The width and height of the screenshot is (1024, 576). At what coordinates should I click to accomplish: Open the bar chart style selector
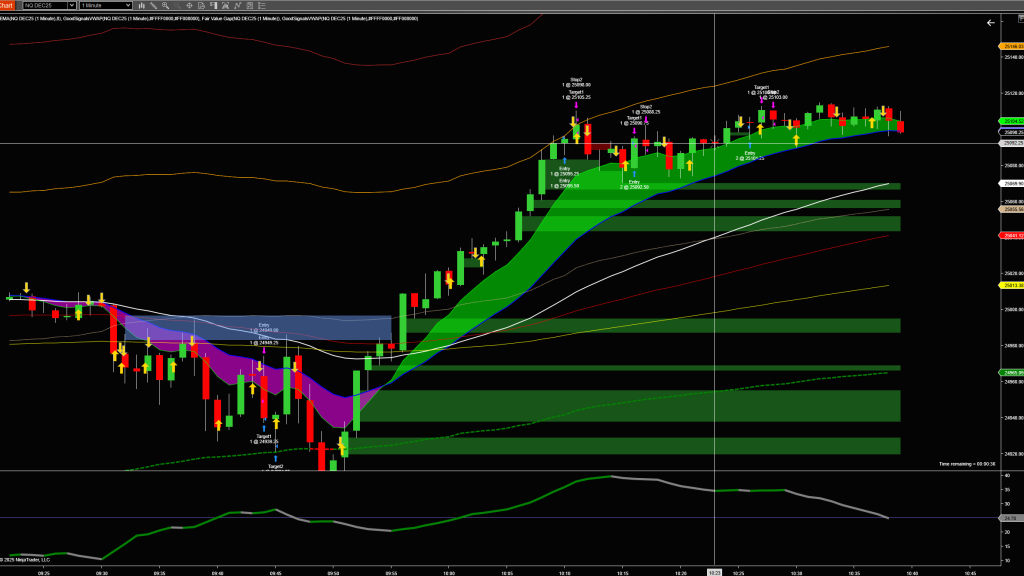click(142, 5)
